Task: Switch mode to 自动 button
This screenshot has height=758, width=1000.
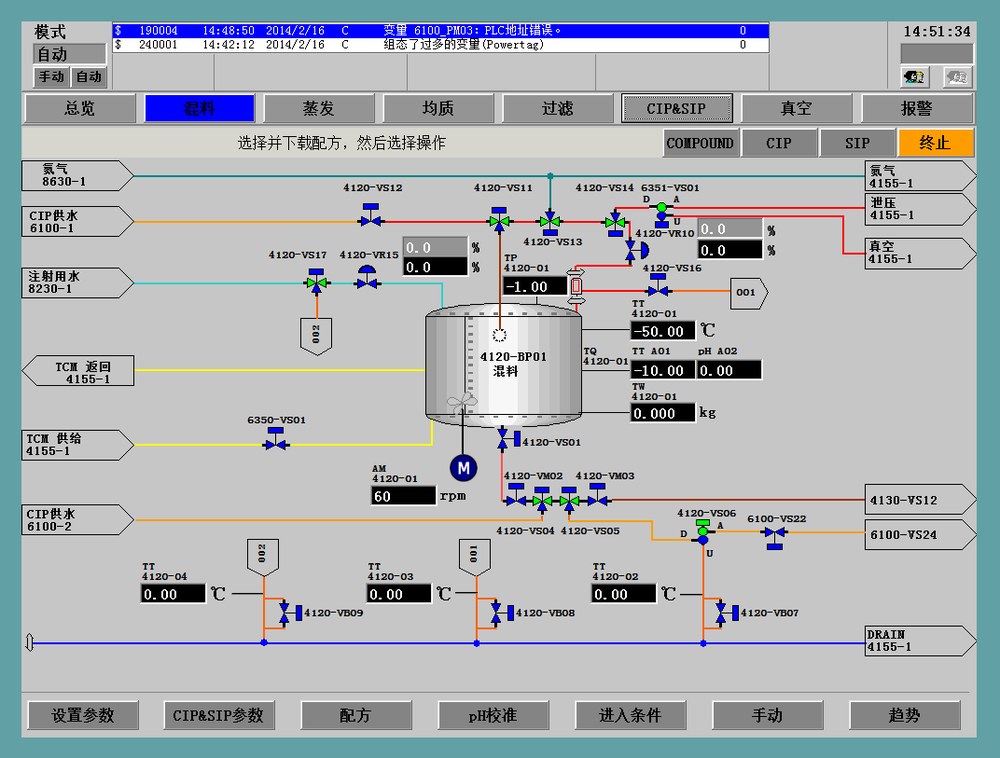Action: pyautogui.click(x=89, y=77)
